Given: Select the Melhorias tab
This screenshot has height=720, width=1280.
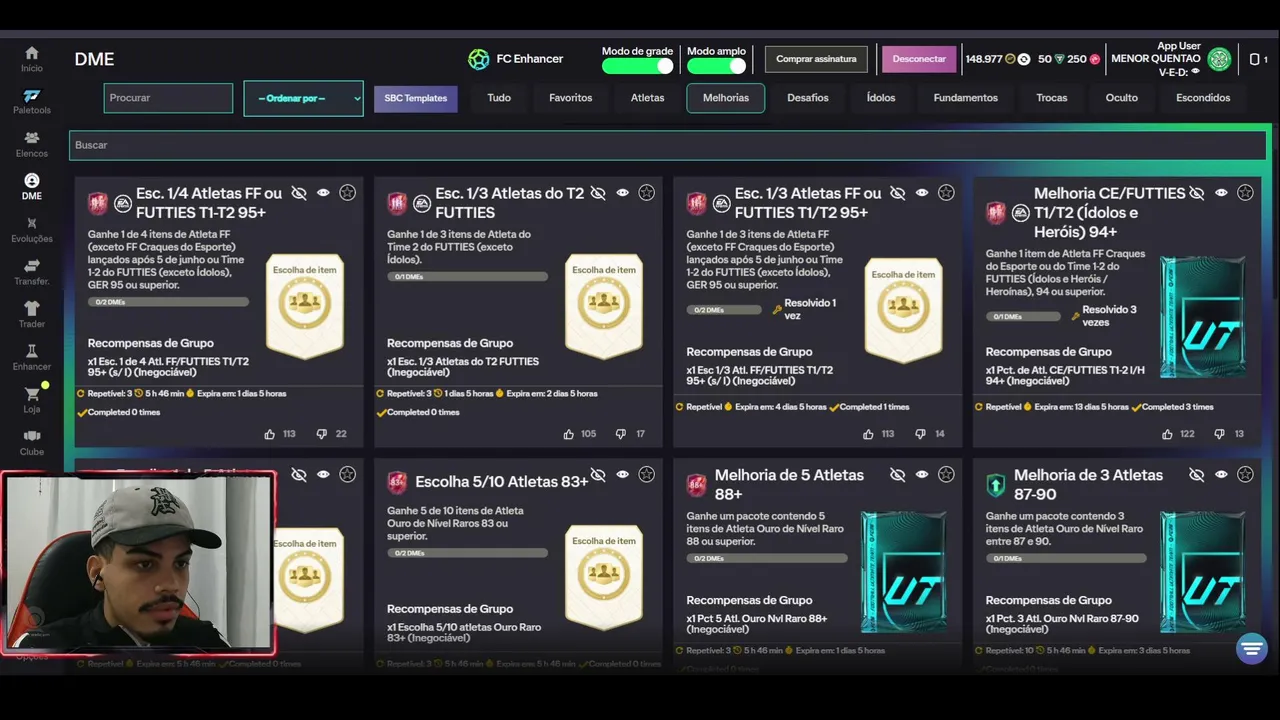Looking at the screenshot, I should [726, 98].
